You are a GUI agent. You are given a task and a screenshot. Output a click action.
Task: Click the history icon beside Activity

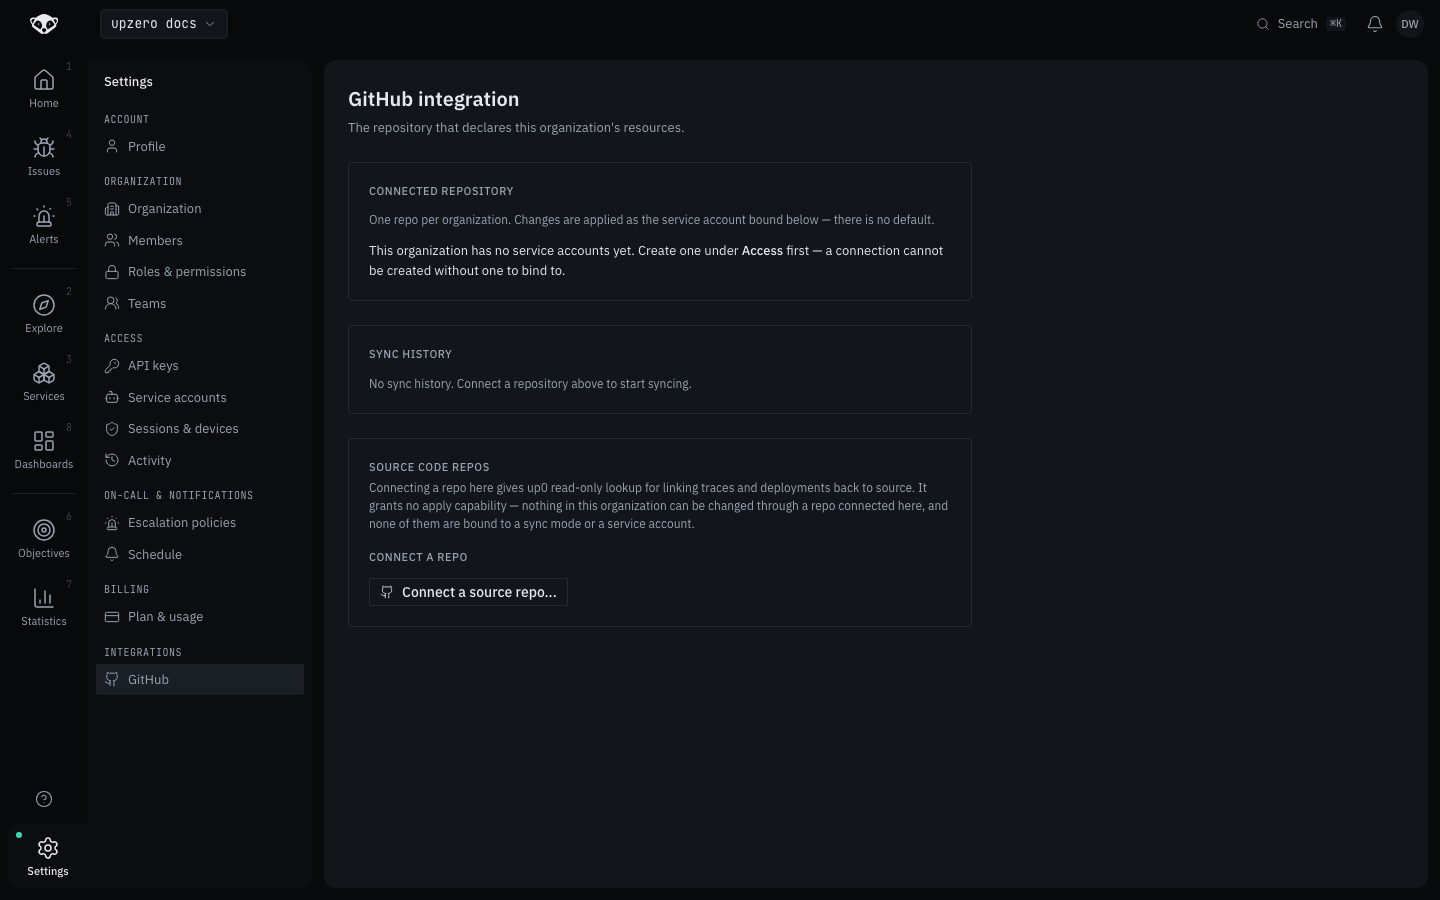click(112, 461)
